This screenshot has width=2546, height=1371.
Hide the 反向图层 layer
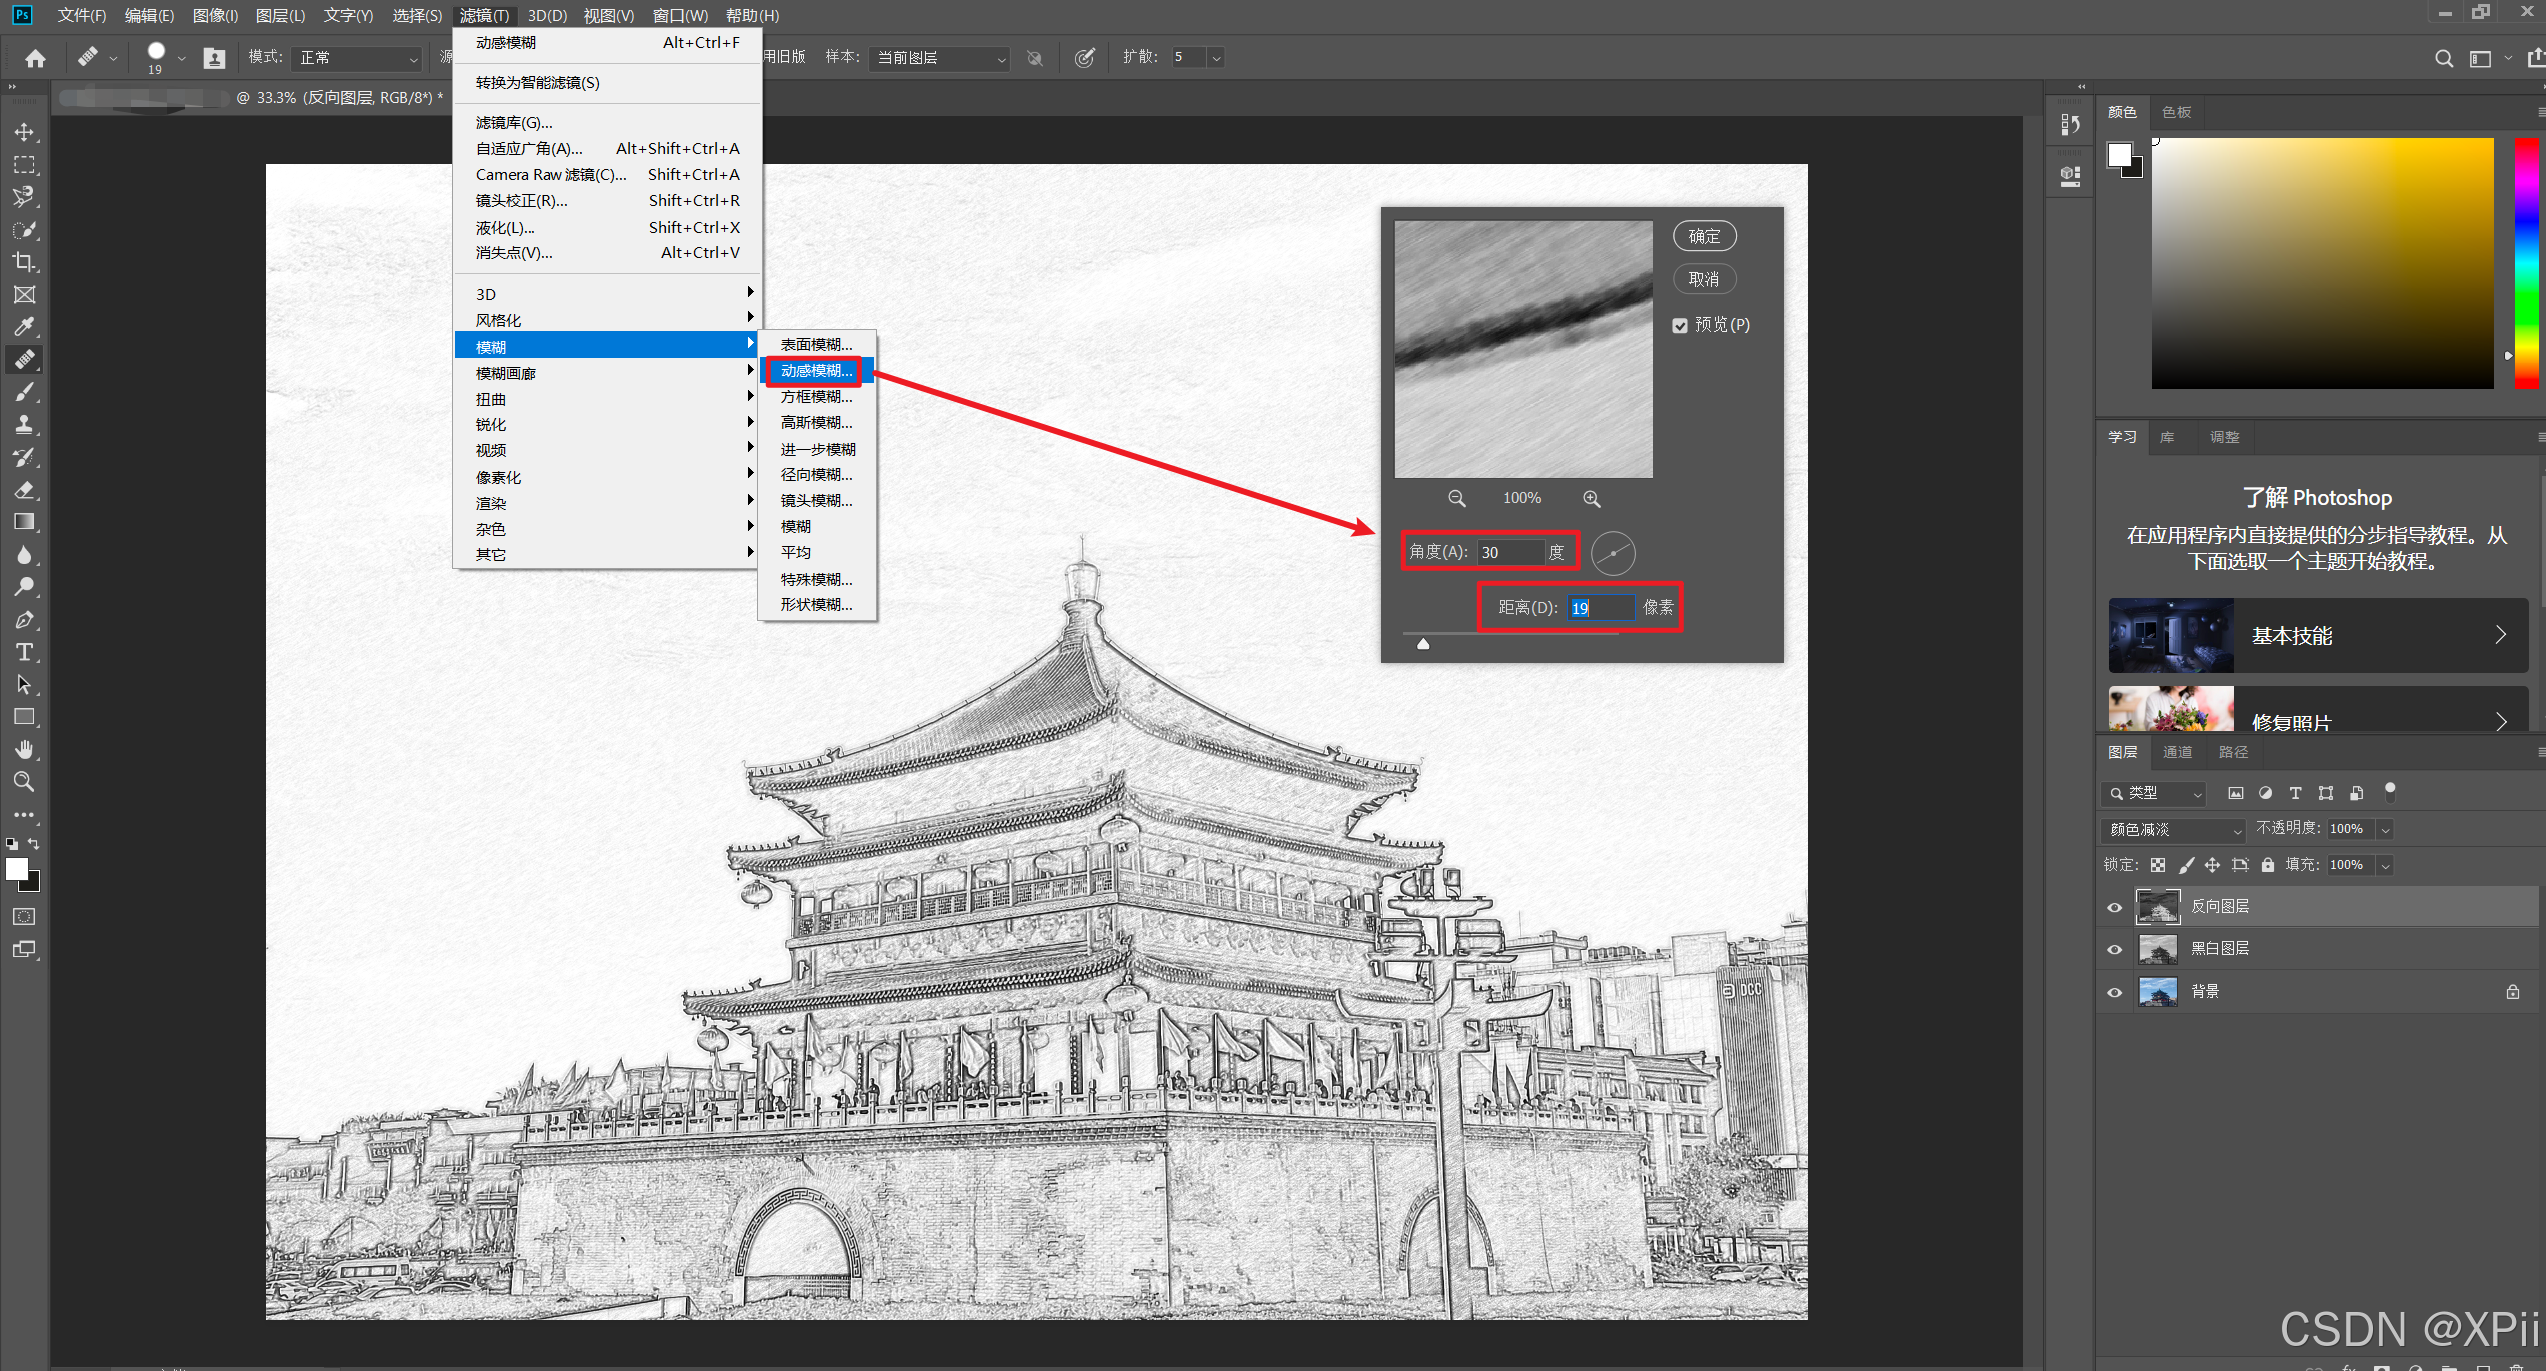[2114, 907]
